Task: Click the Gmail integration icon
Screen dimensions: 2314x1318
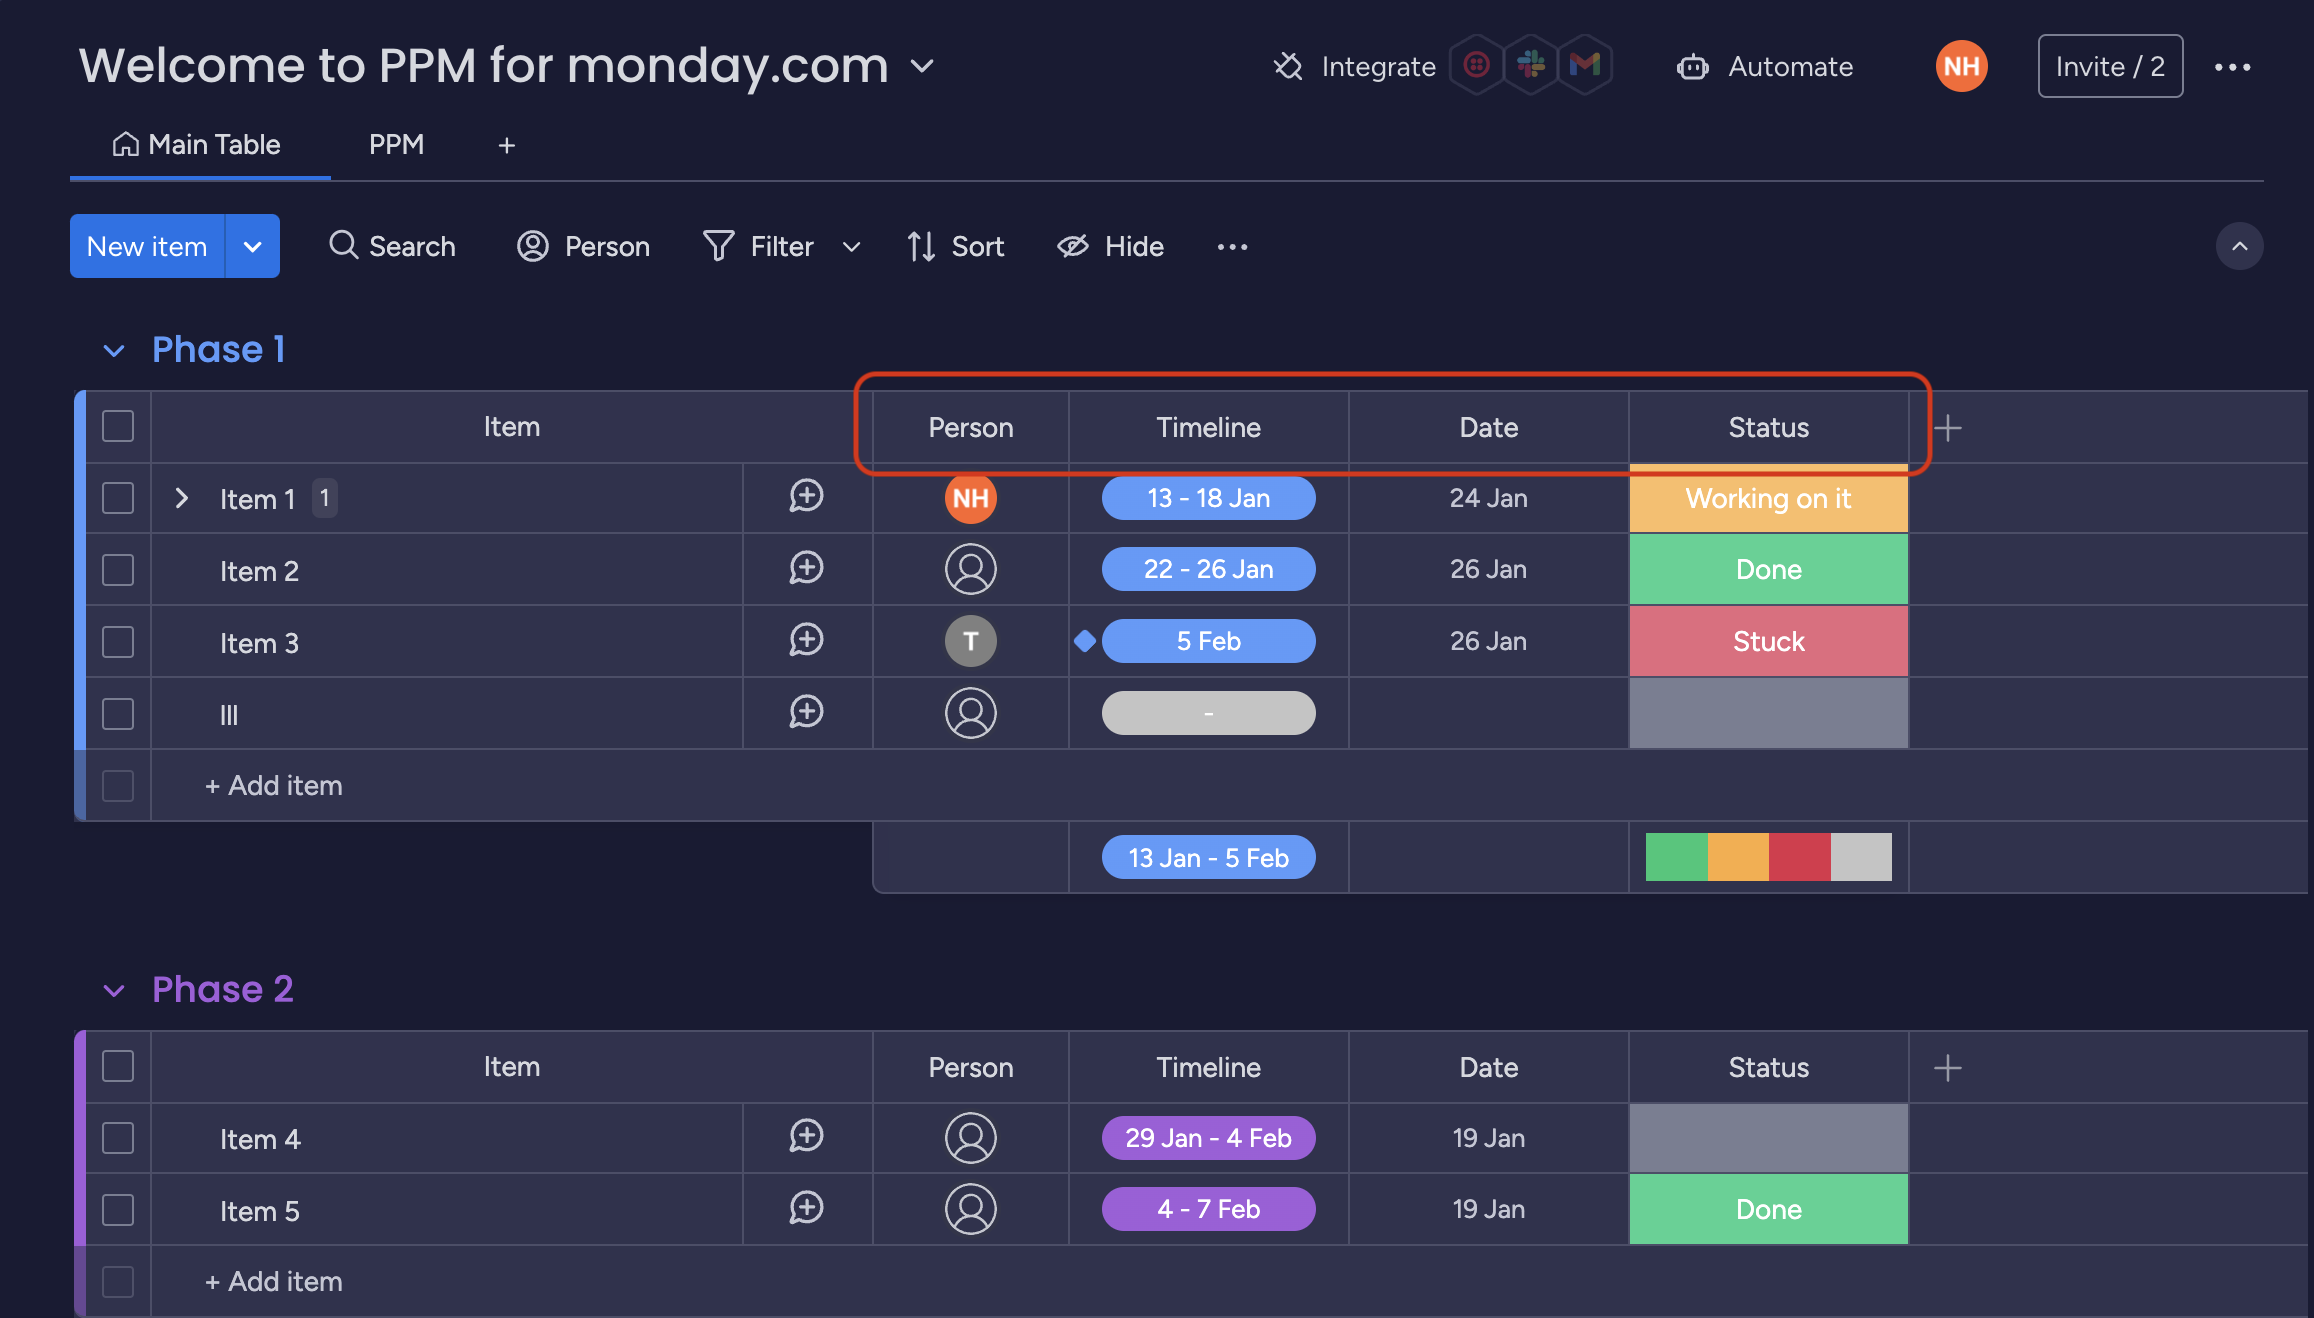Action: pos(1585,65)
